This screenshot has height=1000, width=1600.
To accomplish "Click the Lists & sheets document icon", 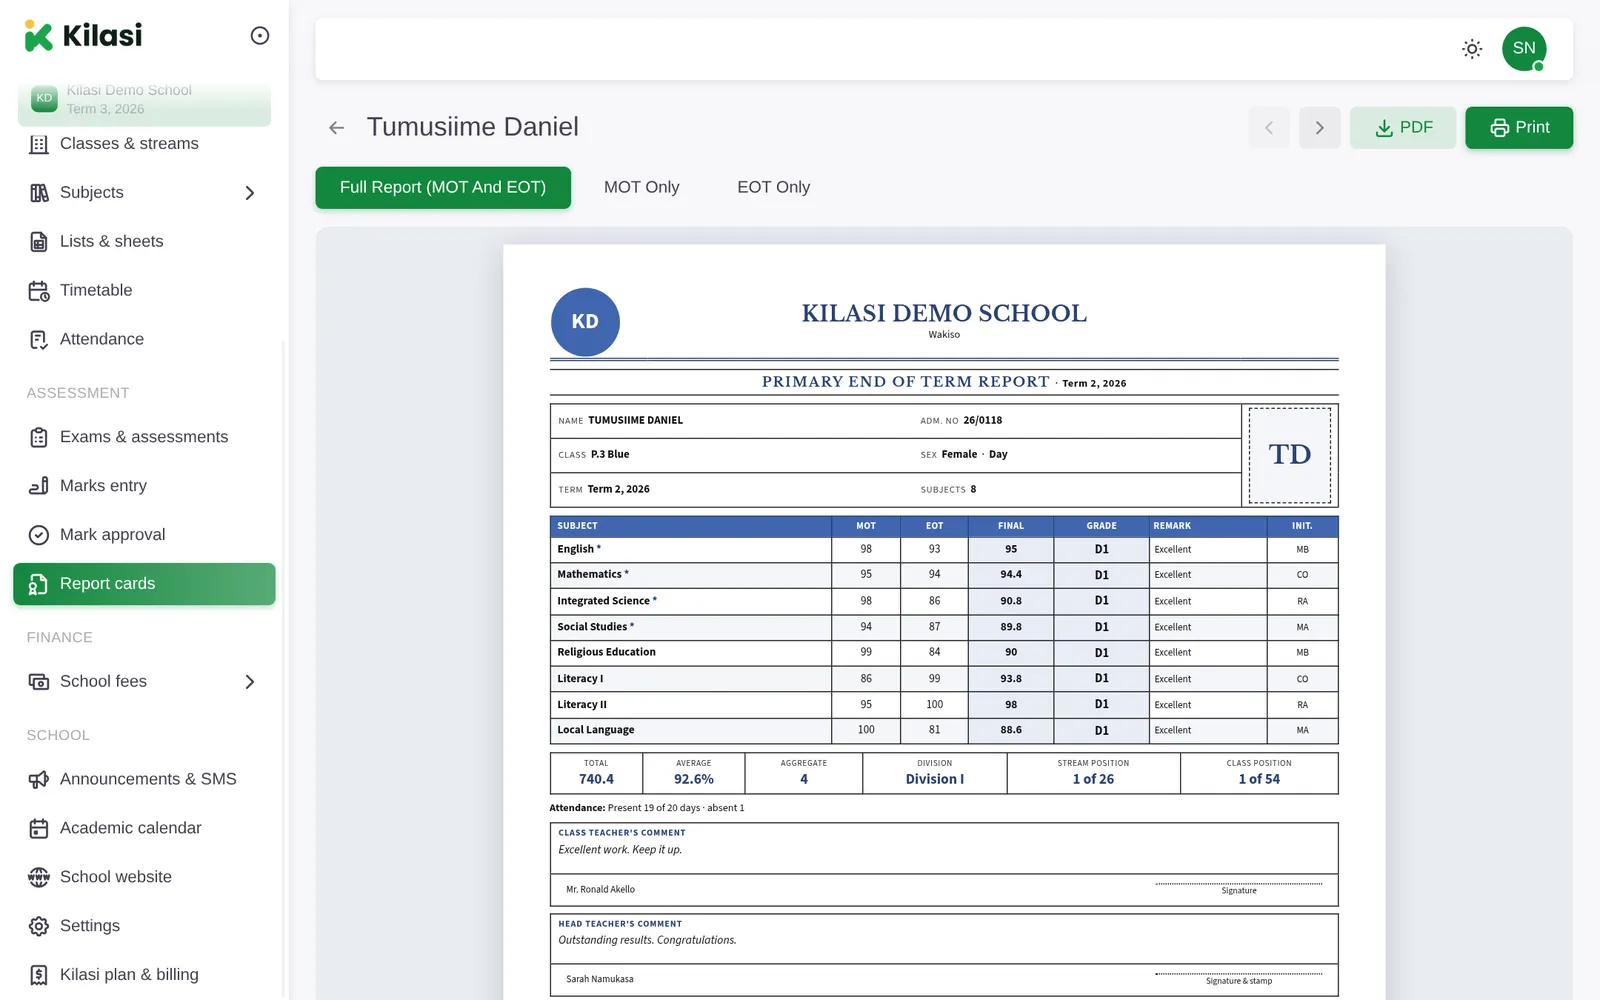I will pos(39,242).
